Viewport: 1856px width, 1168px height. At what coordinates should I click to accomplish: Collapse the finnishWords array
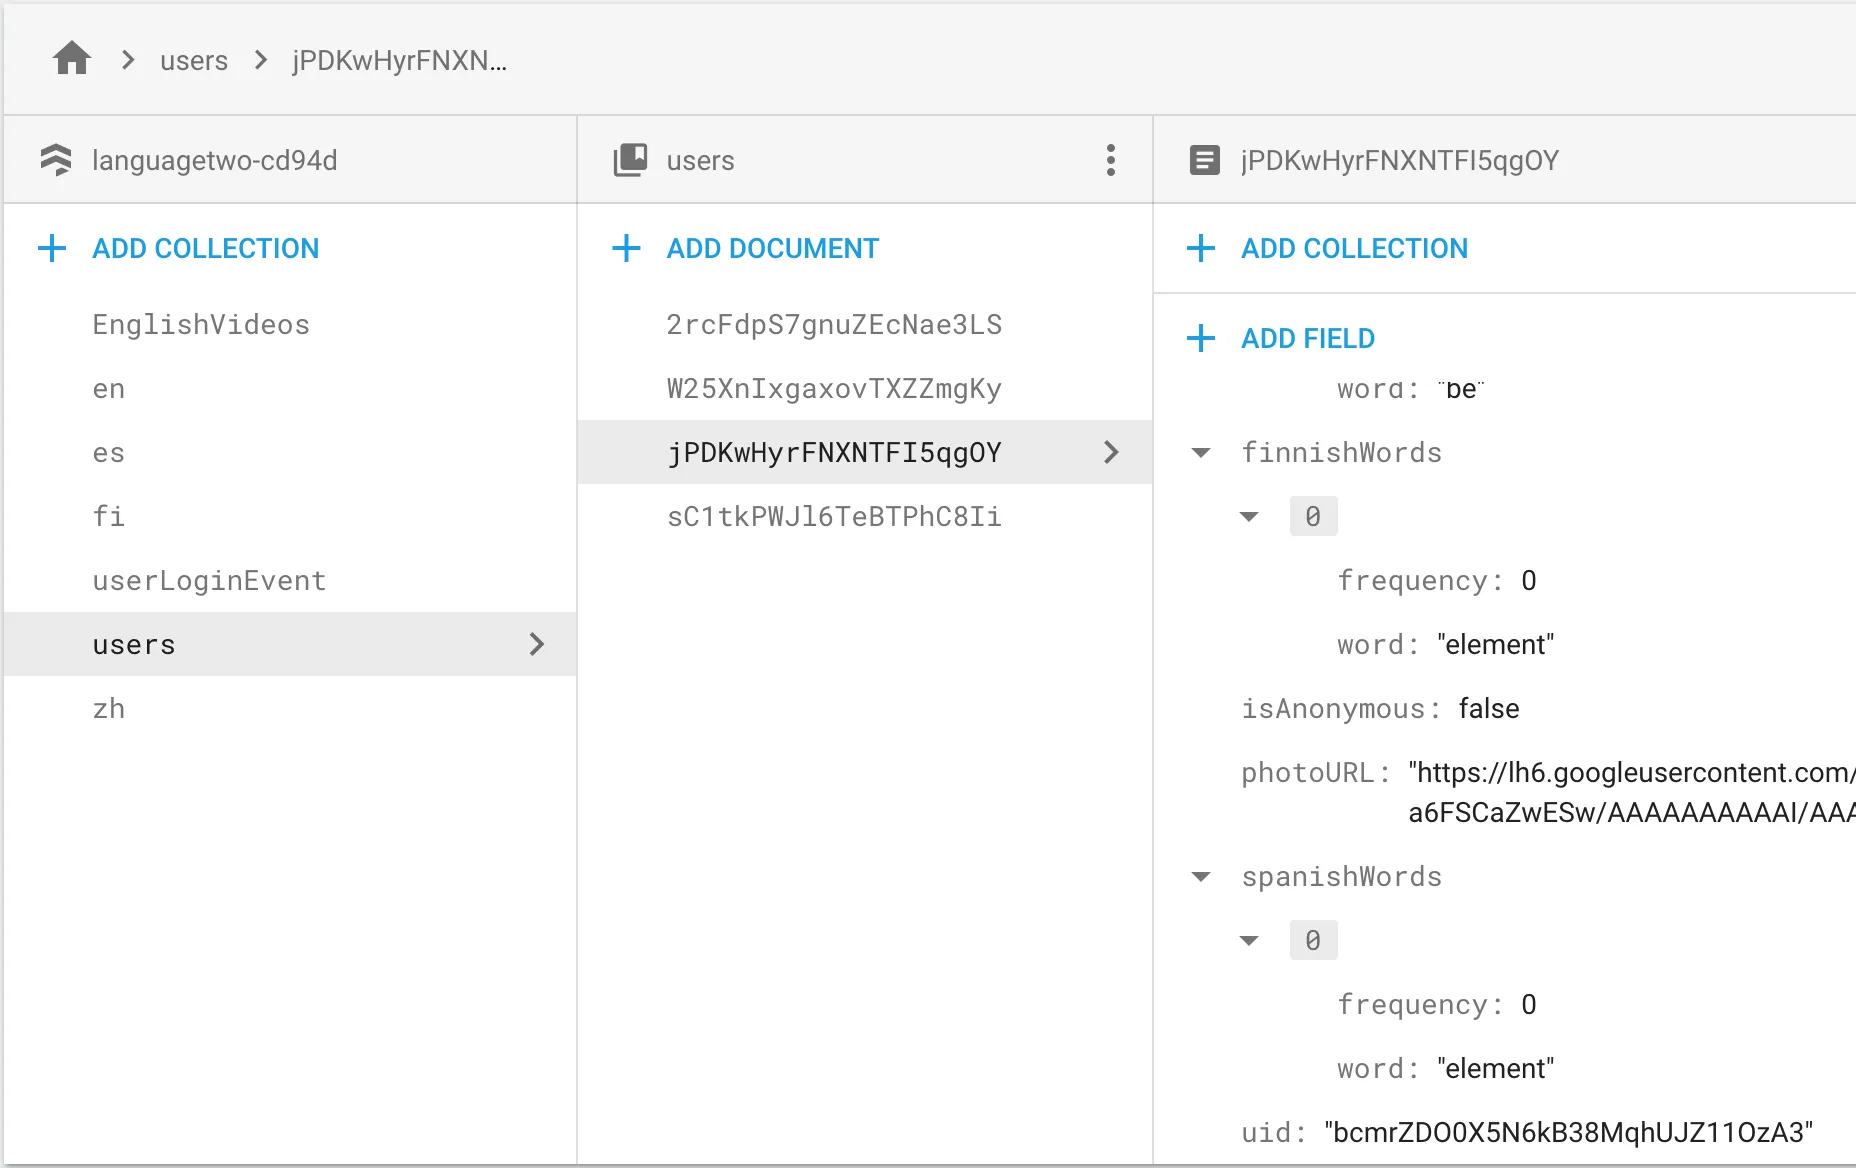[1201, 453]
